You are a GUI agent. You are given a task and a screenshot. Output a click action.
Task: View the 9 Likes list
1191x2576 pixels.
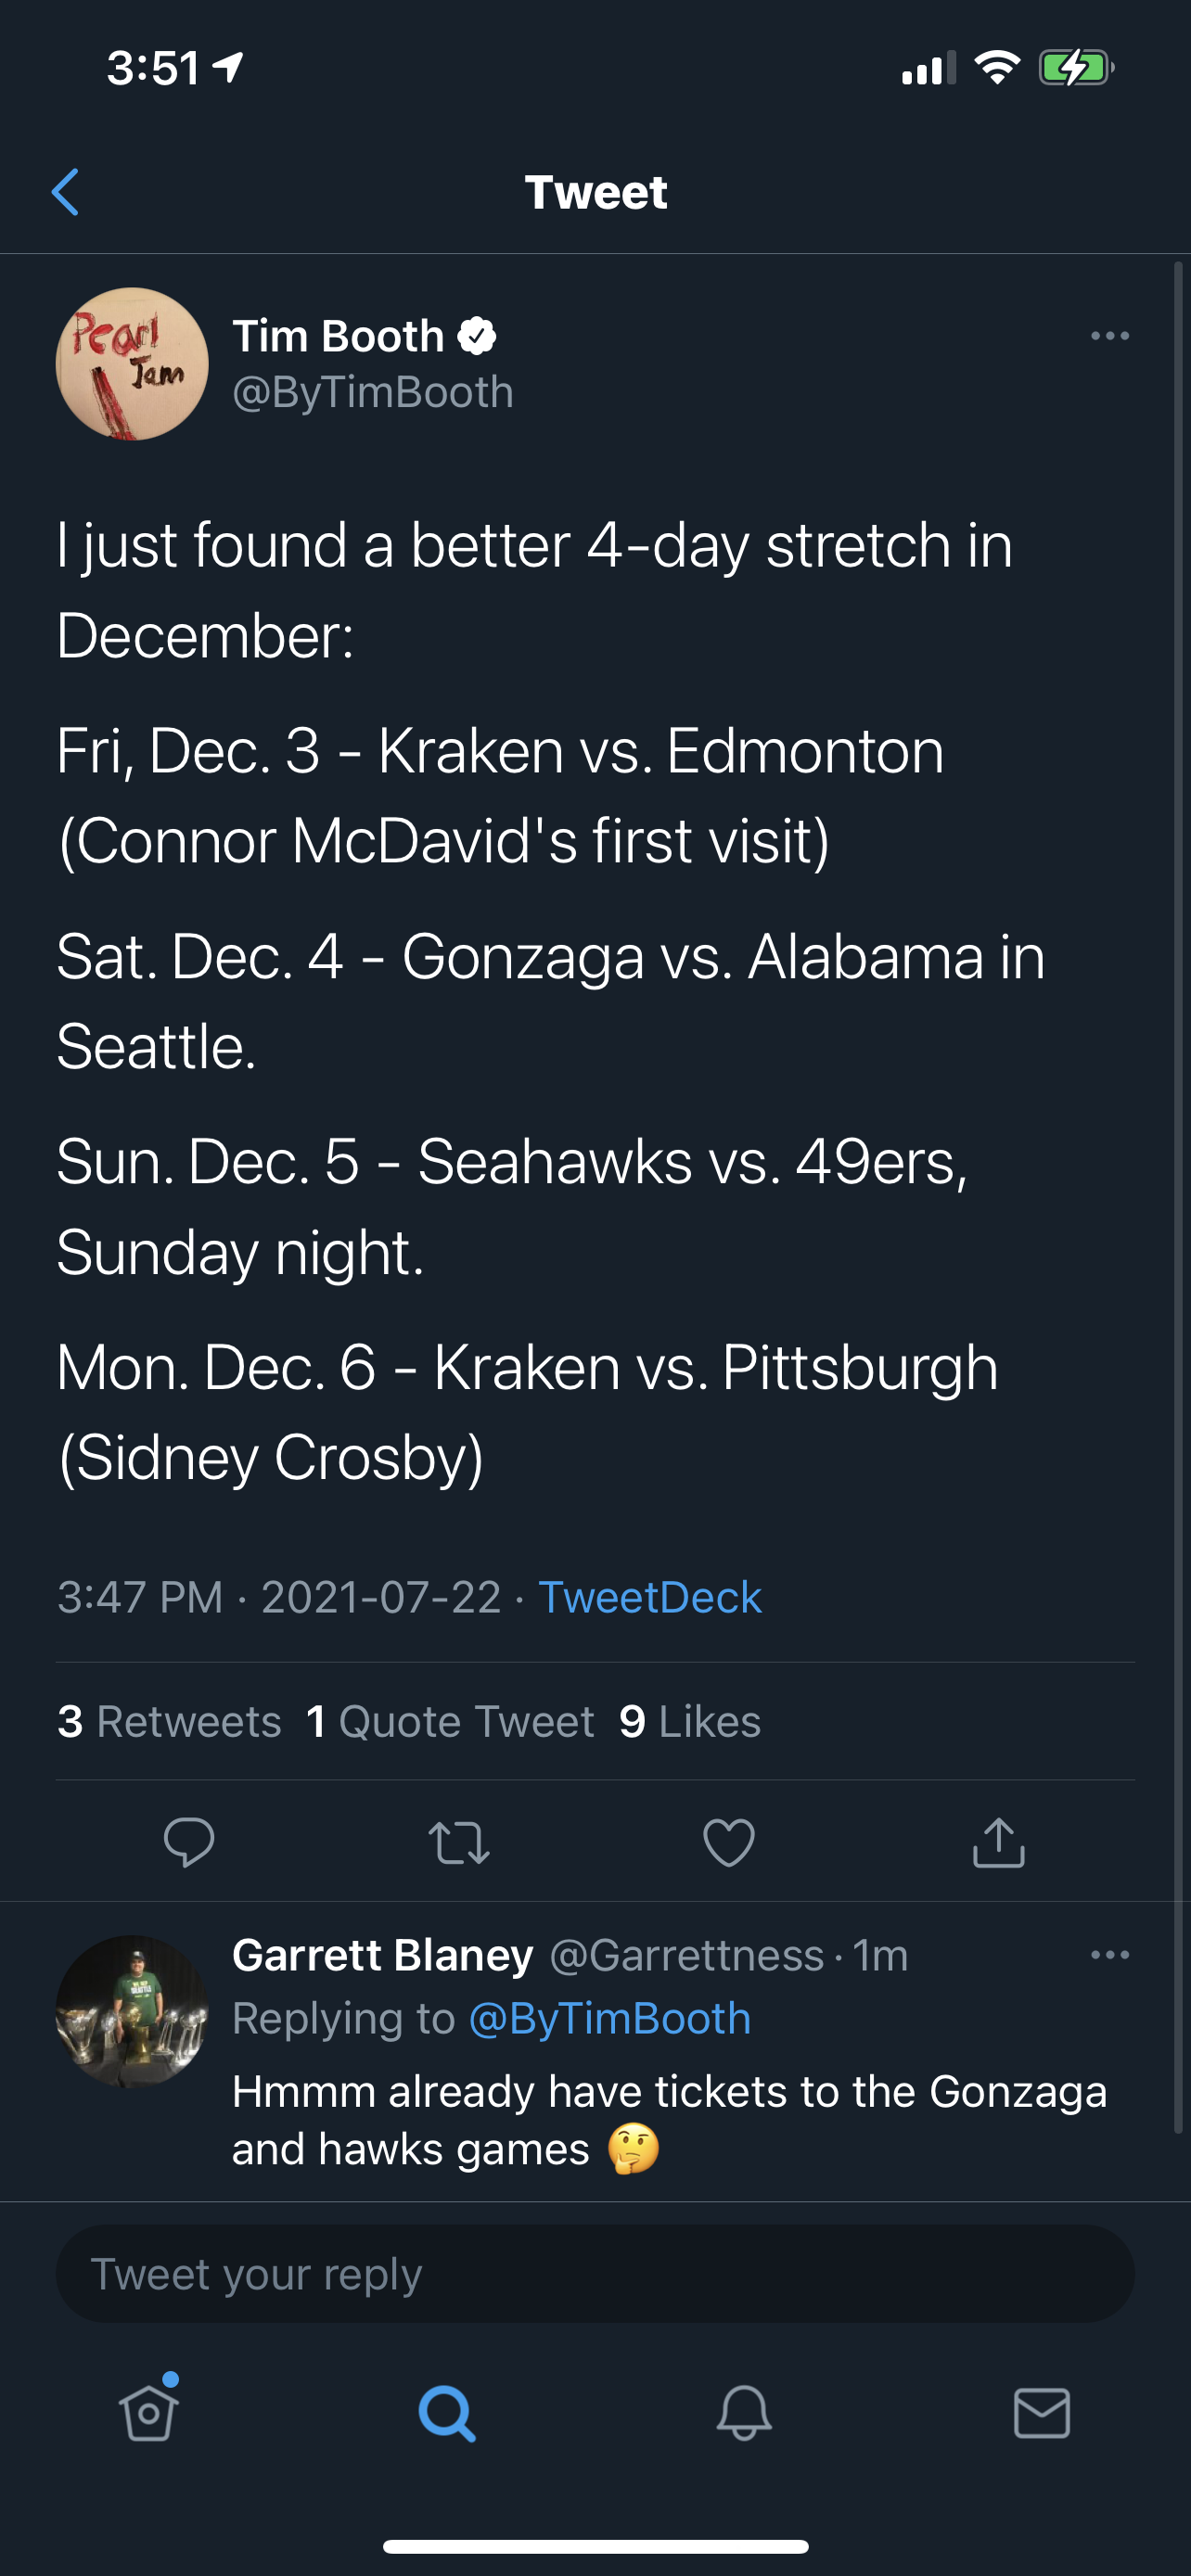click(690, 1721)
